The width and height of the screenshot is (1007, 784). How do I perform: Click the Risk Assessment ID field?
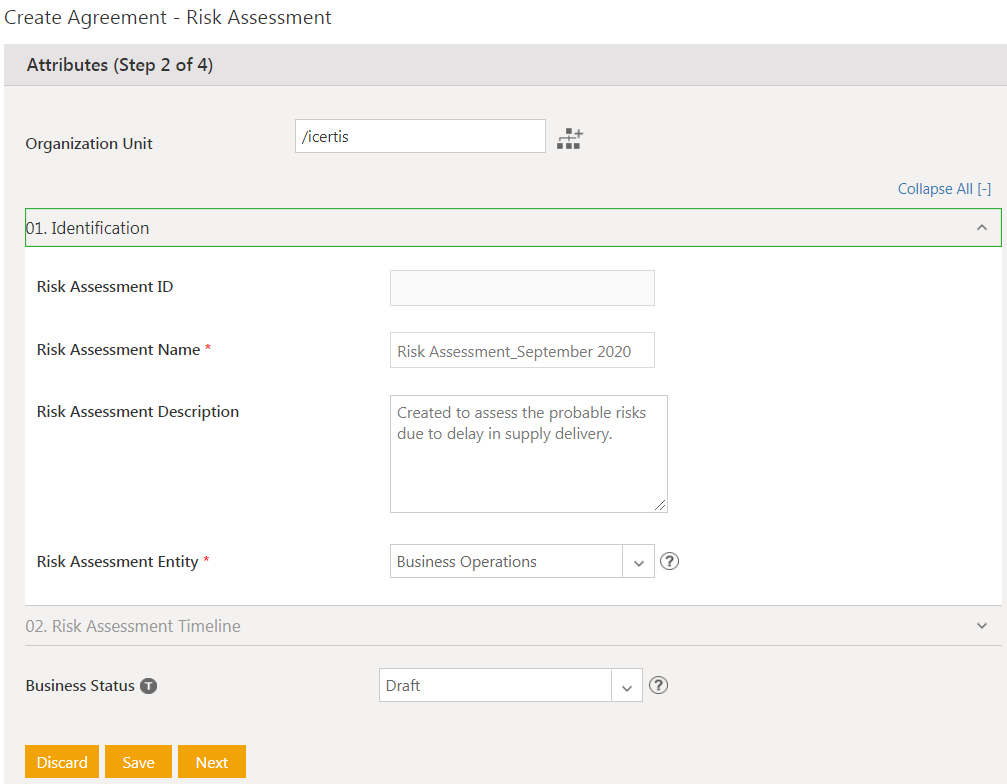point(522,288)
